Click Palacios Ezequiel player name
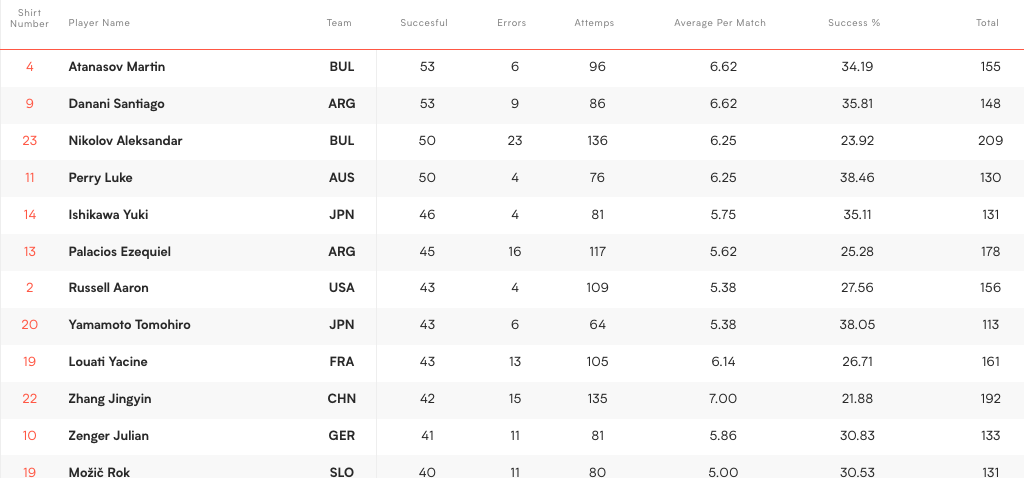1024x478 pixels. (119, 252)
